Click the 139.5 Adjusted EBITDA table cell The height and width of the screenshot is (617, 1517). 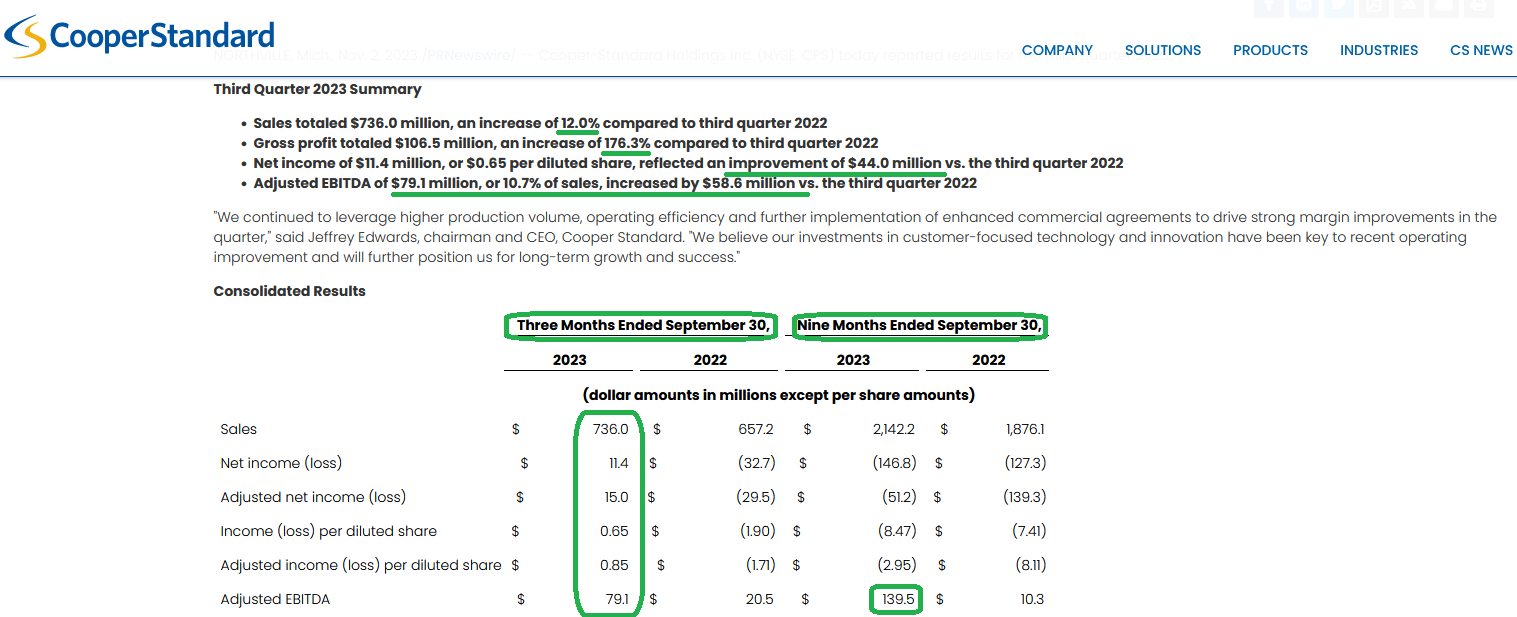[x=899, y=599]
